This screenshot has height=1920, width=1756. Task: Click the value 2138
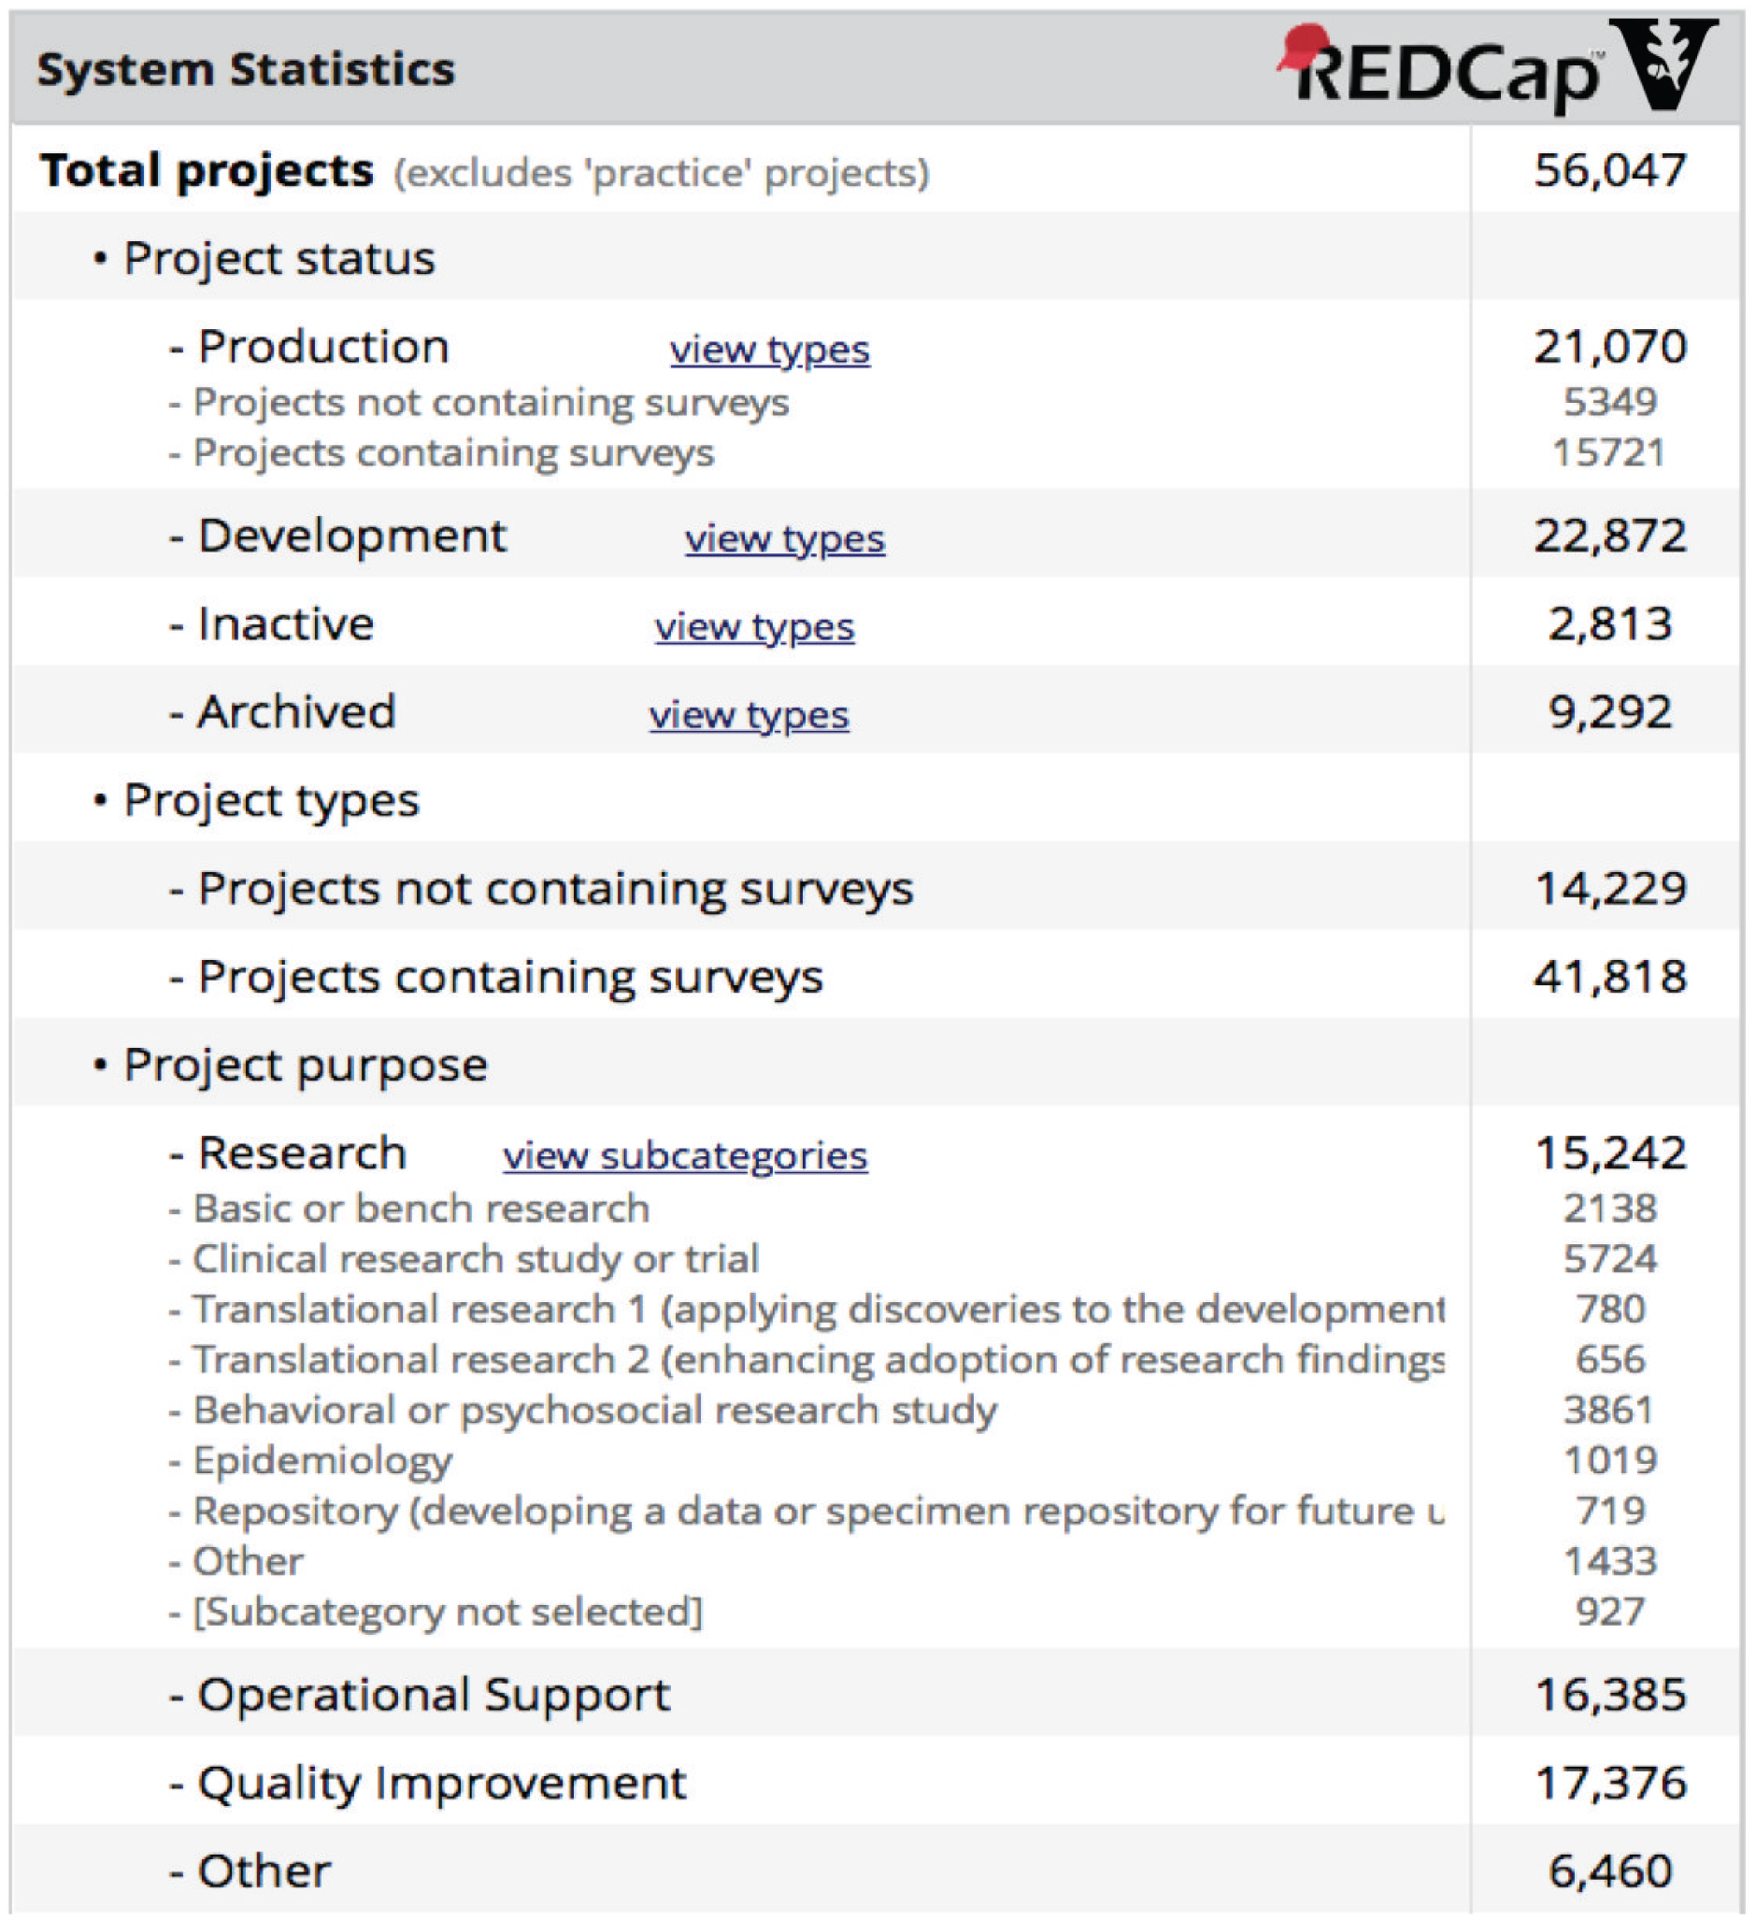point(1609,1209)
